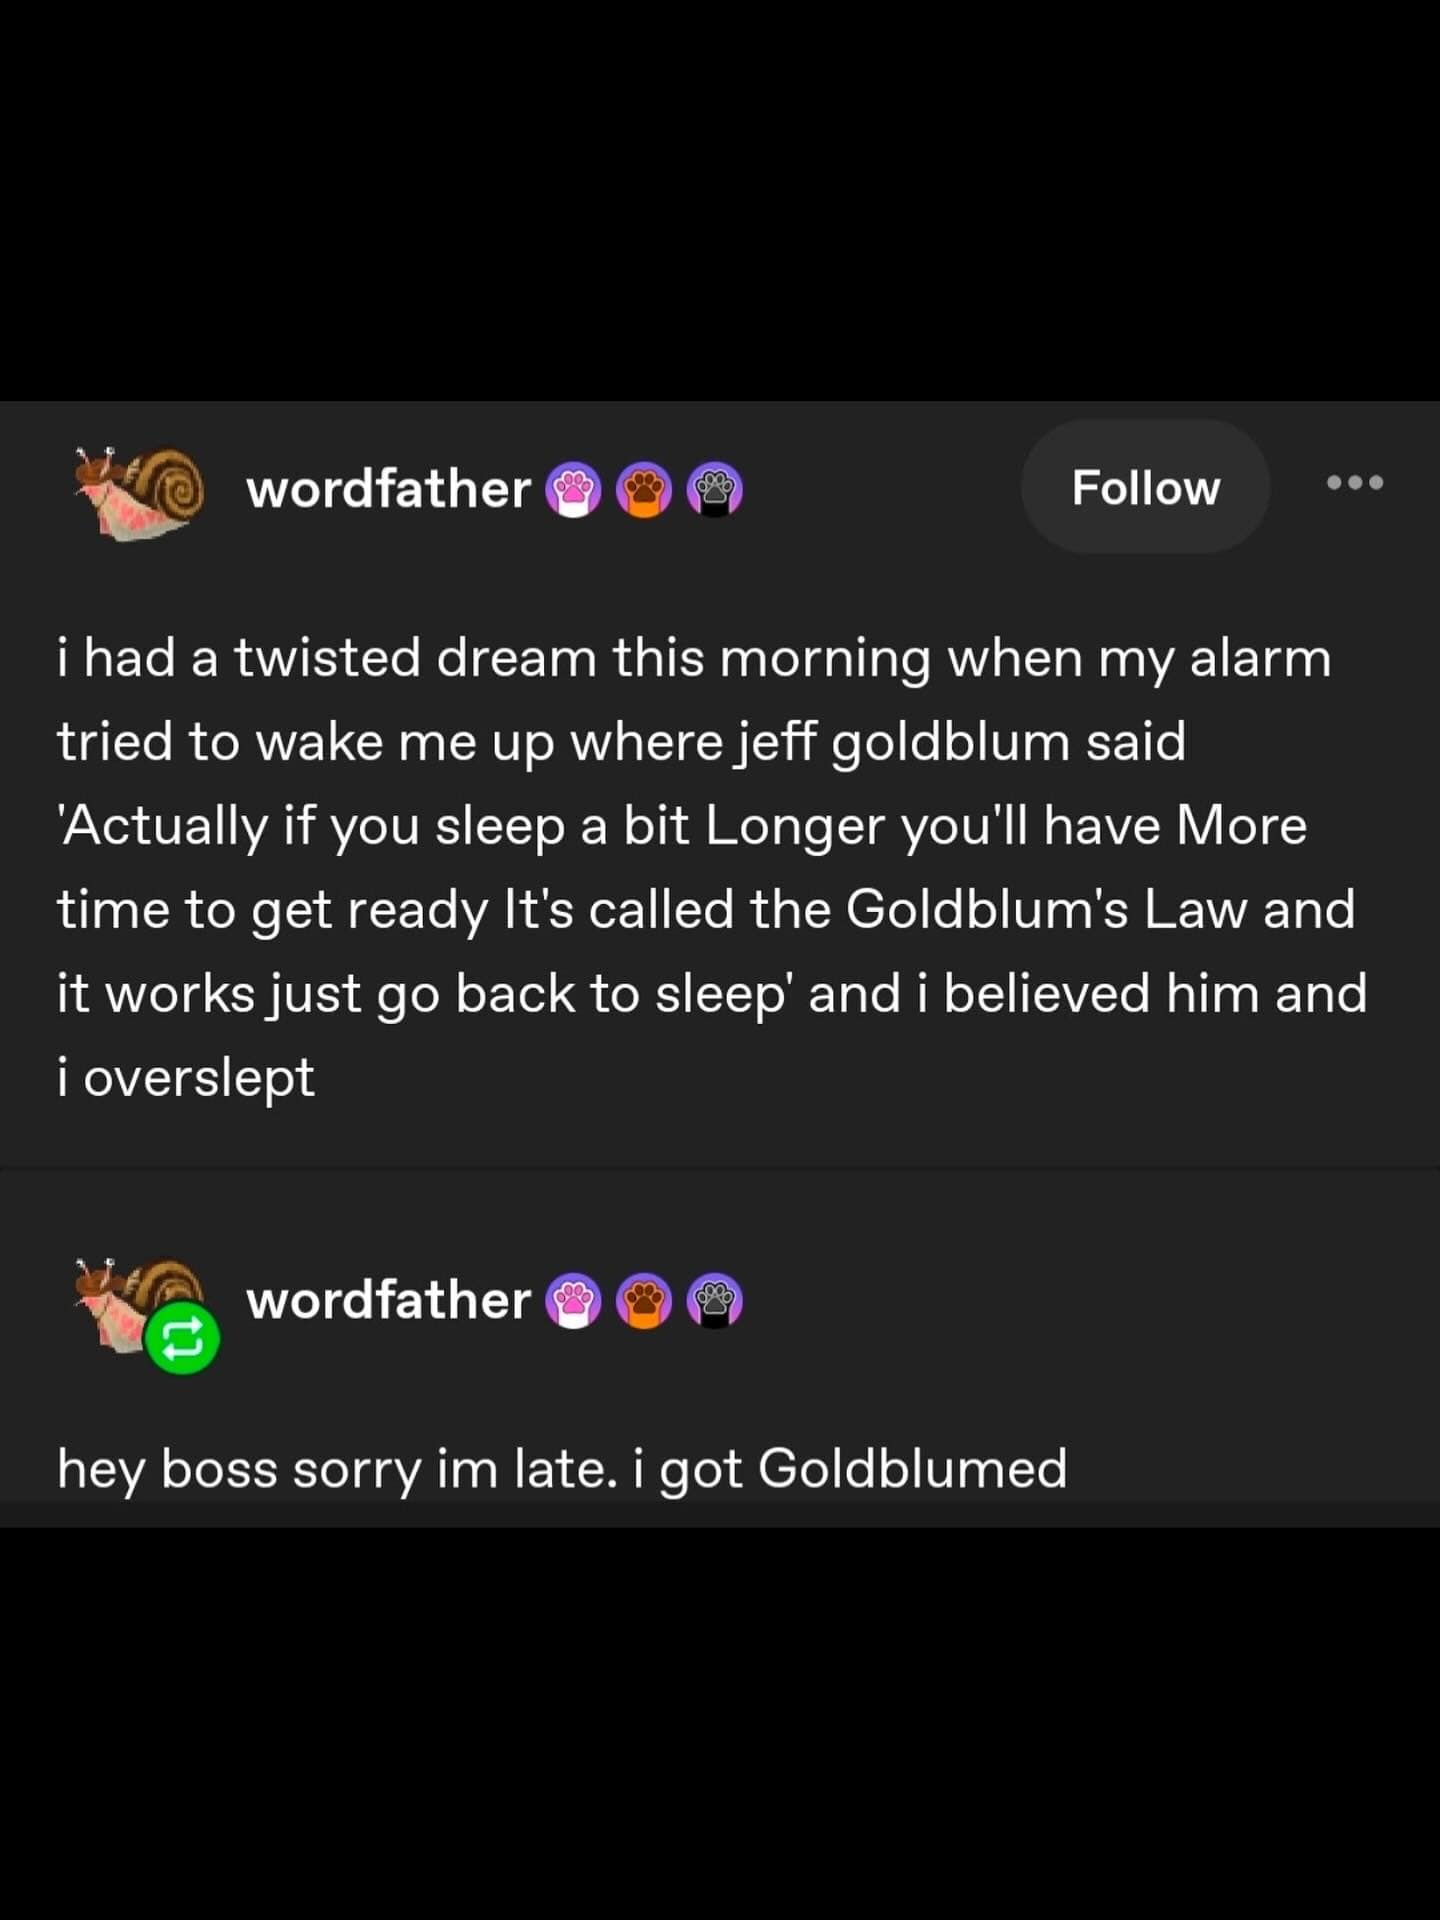Click the black area below the reblog
The width and height of the screenshot is (1440, 1920).
pyautogui.click(x=720, y=1723)
